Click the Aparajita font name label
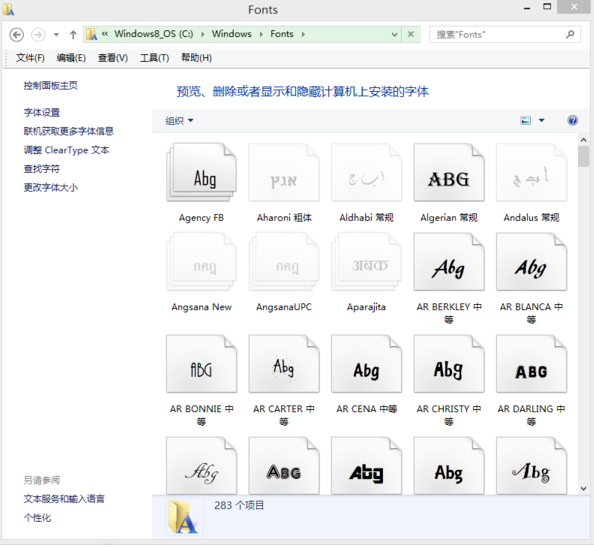Image resolution: width=594 pixels, height=548 pixels. click(x=366, y=307)
